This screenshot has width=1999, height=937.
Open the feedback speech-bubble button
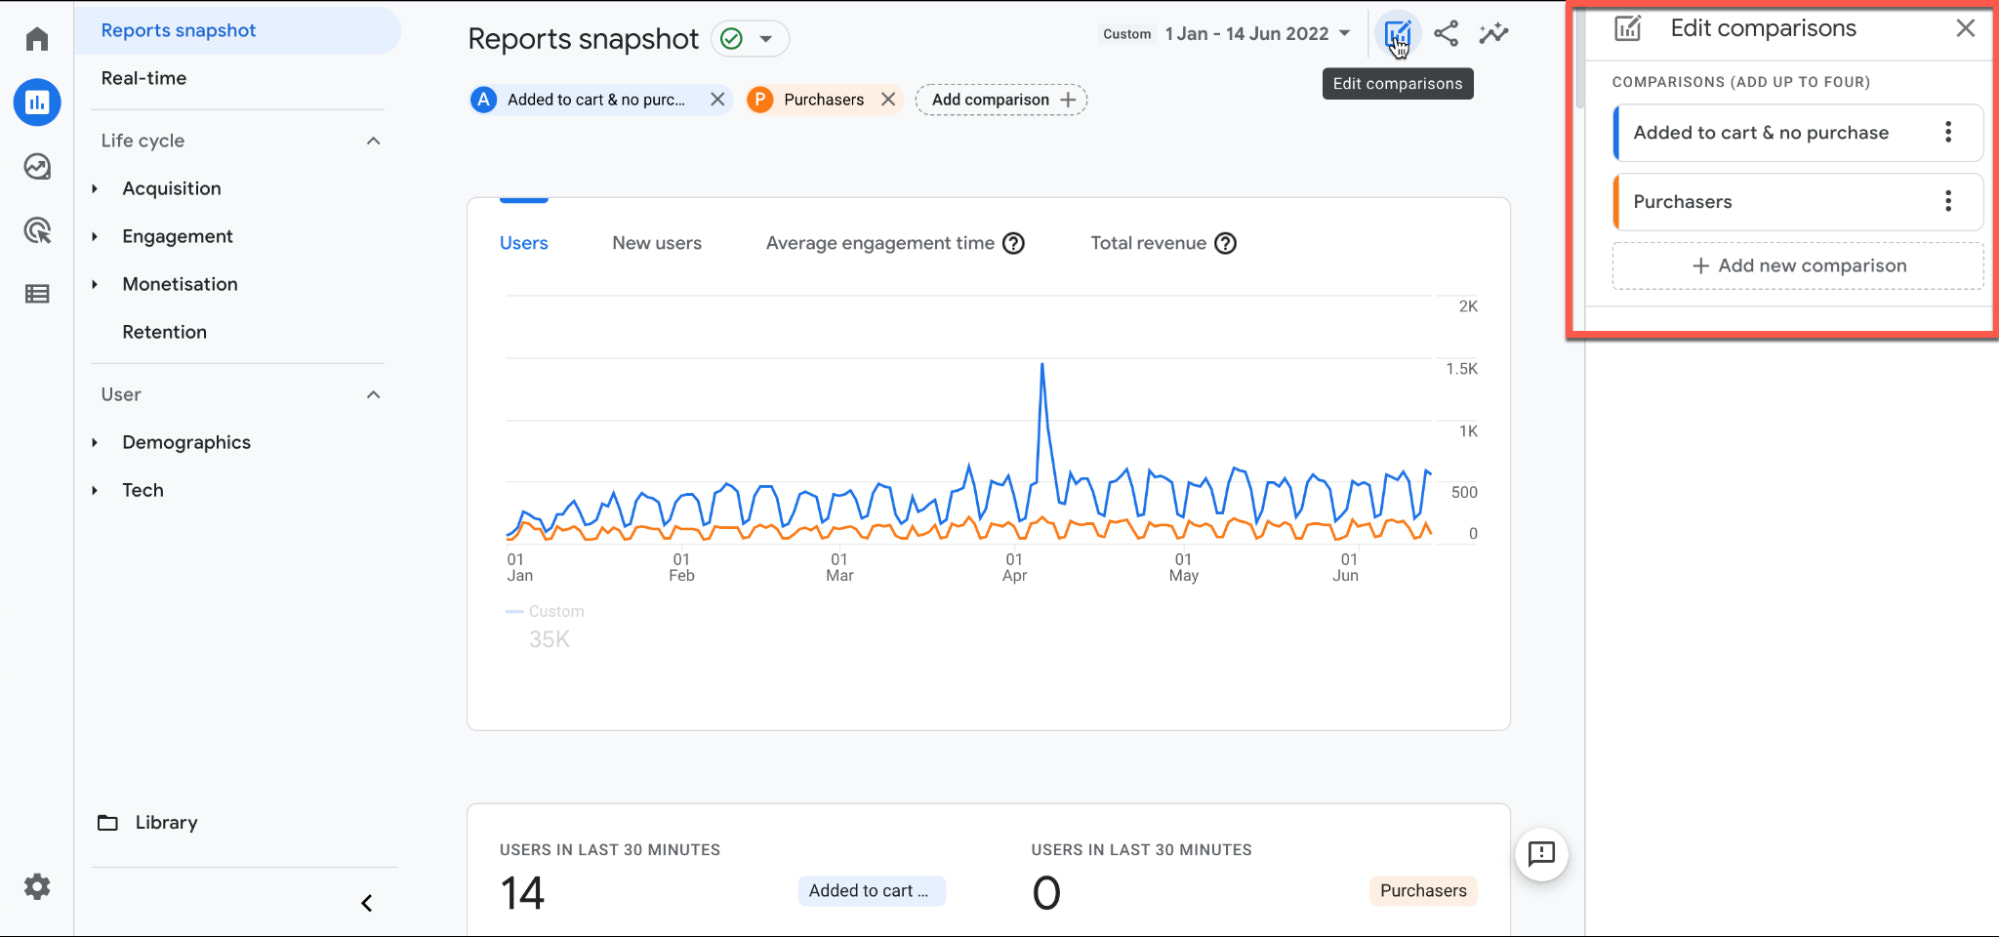click(x=1541, y=855)
